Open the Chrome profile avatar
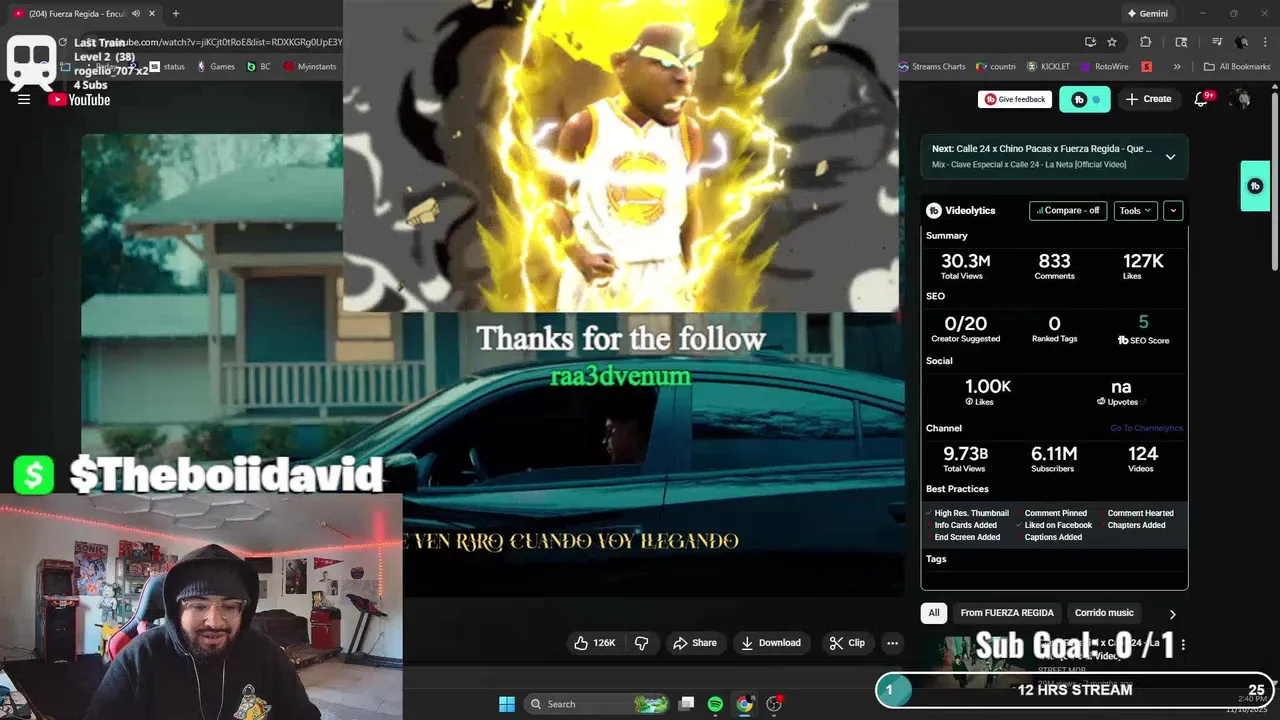 [x=1241, y=42]
